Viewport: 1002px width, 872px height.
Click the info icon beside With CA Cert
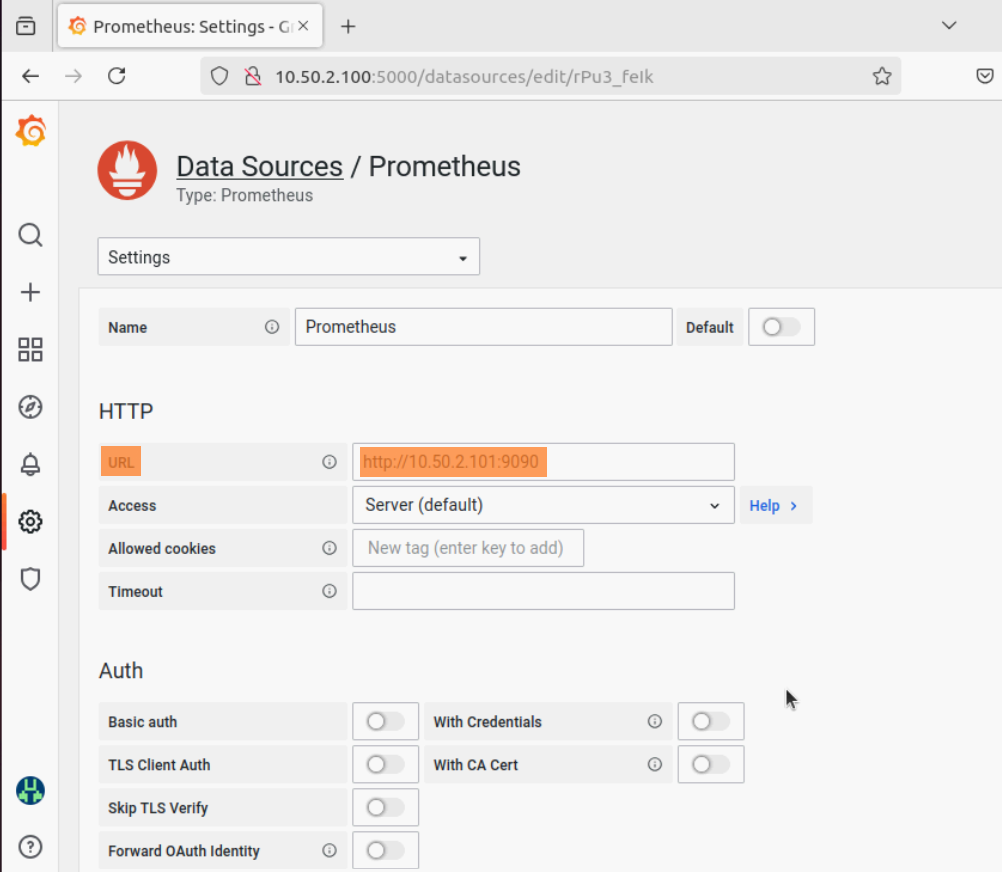pyautogui.click(x=654, y=764)
